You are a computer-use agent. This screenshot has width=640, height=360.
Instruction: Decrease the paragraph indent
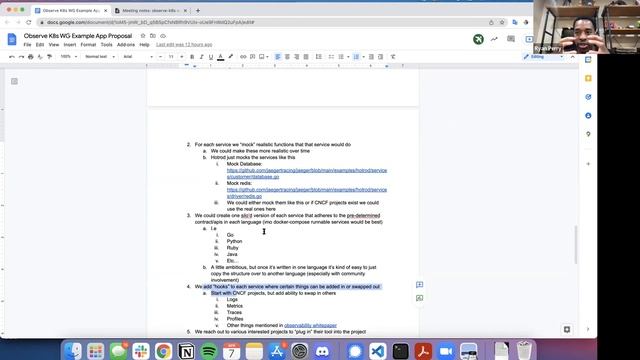(371, 57)
